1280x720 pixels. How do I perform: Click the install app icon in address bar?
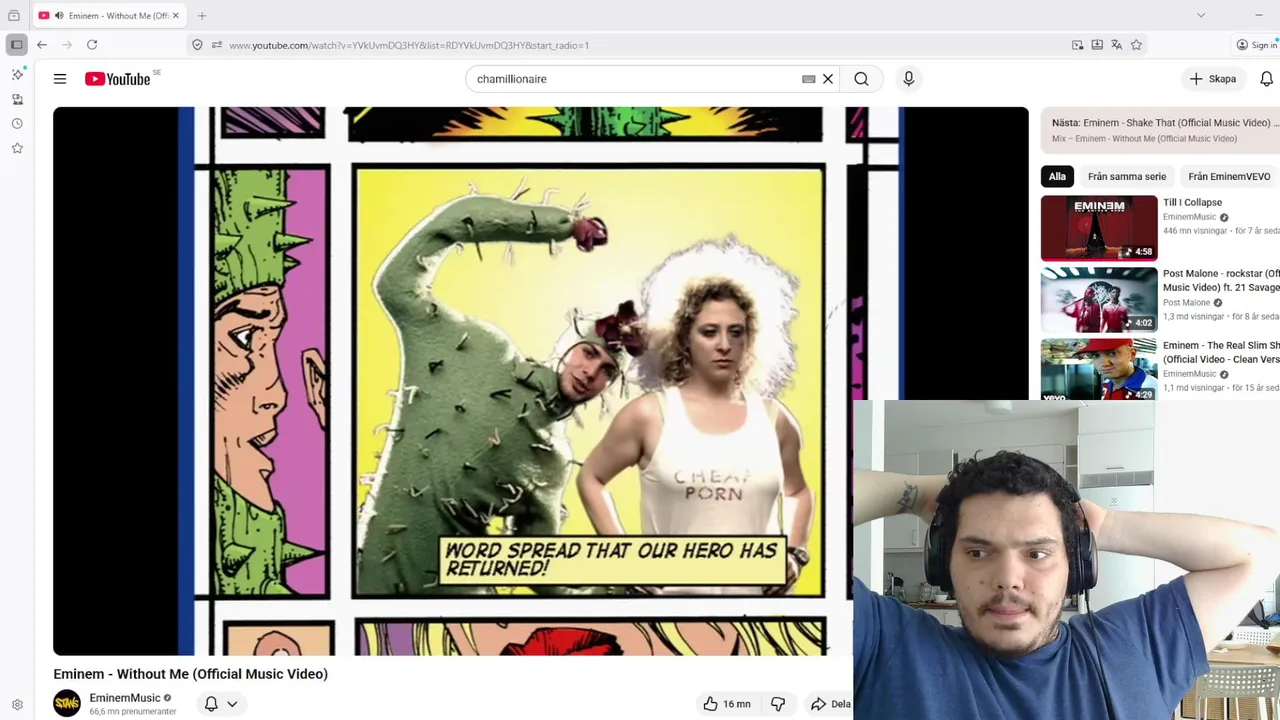[x=1097, y=45]
